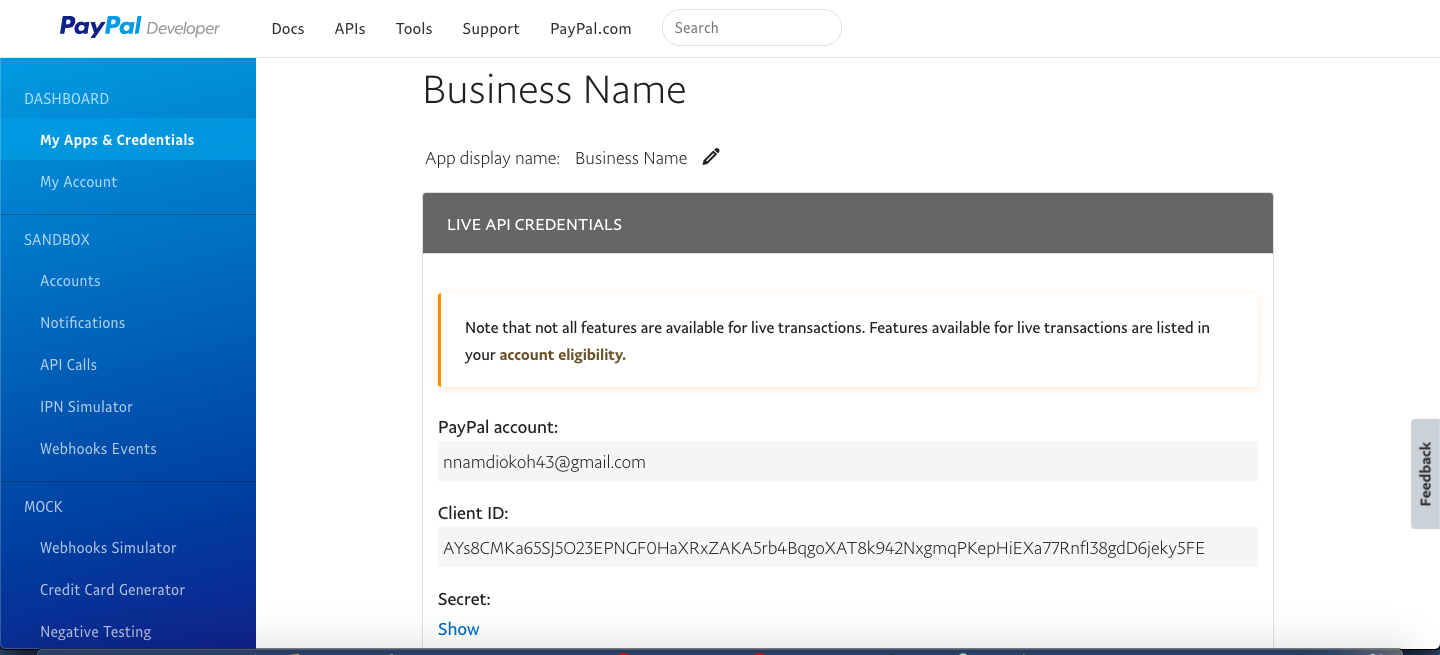Viewport: 1440px width, 655px height.
Task: Click the PayPal Developer logo
Action: pos(140,27)
